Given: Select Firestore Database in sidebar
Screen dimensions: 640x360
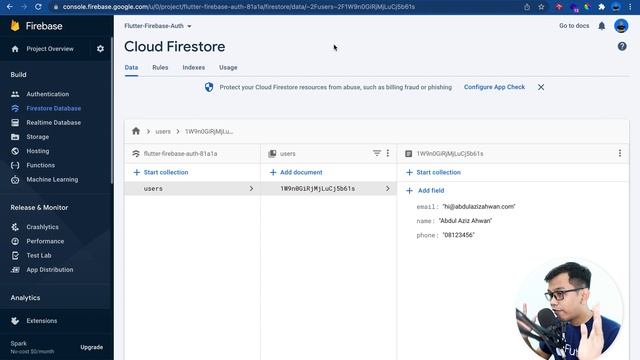Looking at the screenshot, I should 53,108.
